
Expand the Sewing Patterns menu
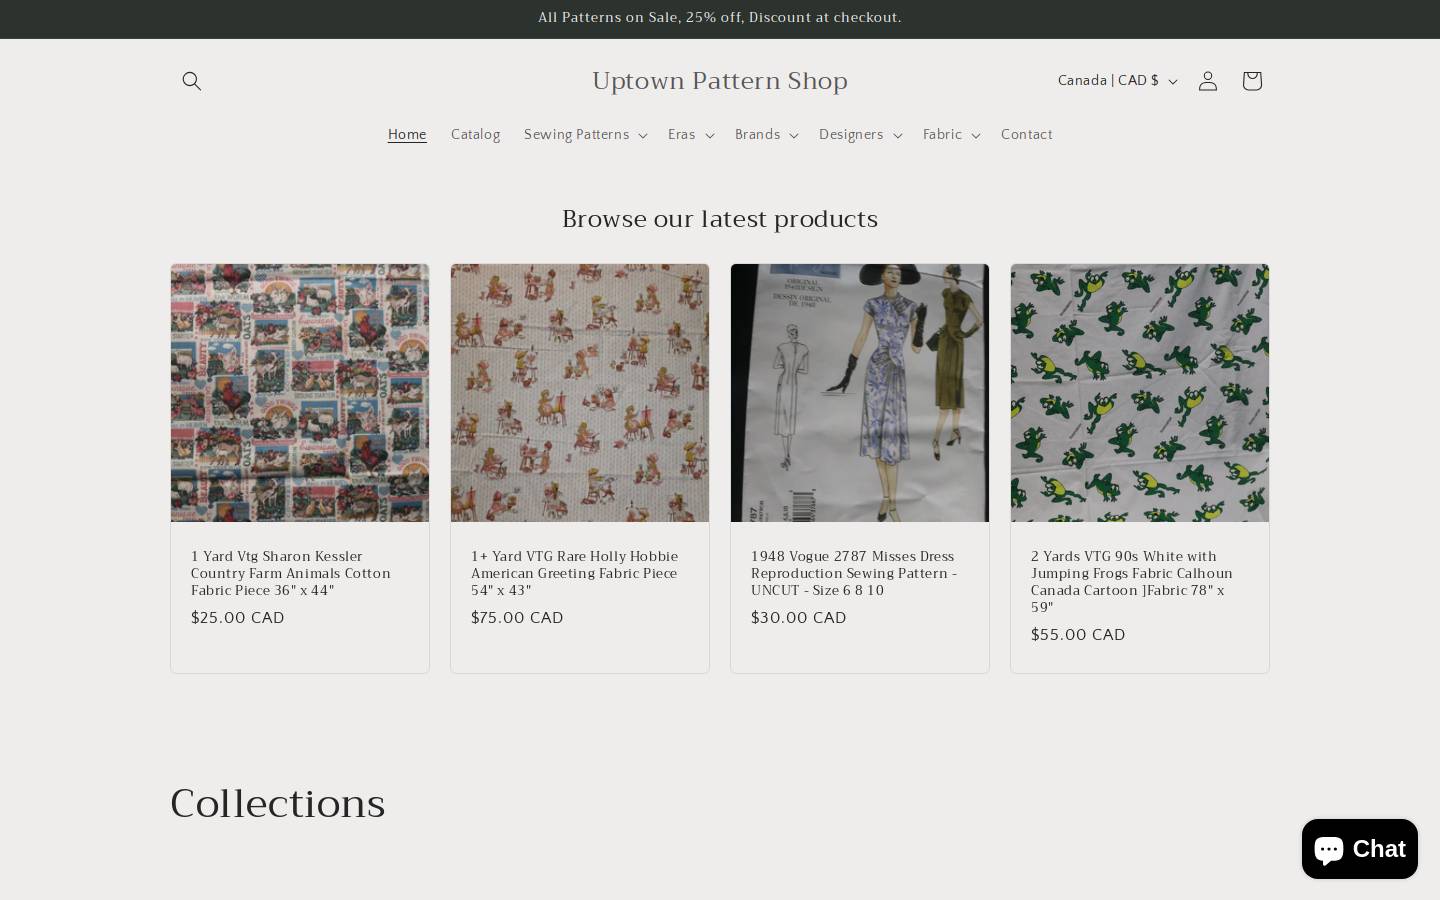point(585,135)
